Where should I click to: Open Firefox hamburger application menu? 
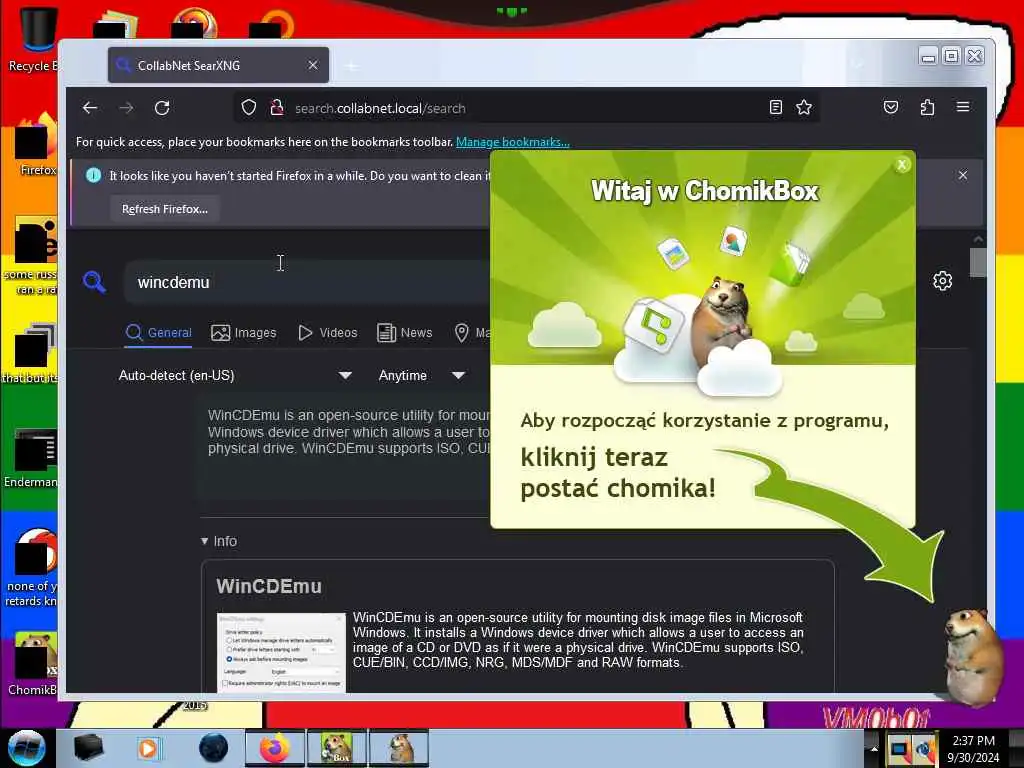963,106
